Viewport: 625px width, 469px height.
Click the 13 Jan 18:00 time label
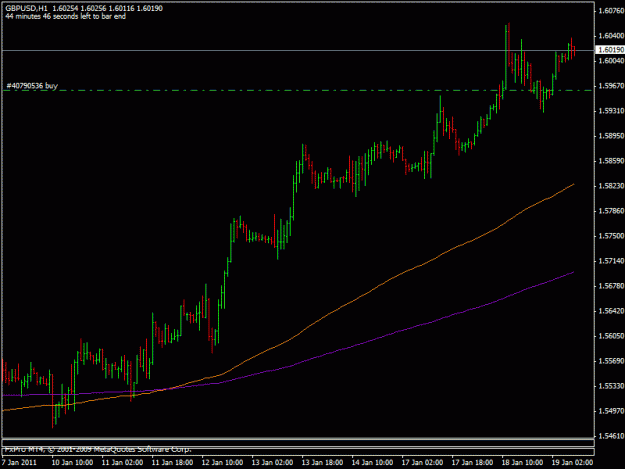pyautogui.click(x=322, y=462)
